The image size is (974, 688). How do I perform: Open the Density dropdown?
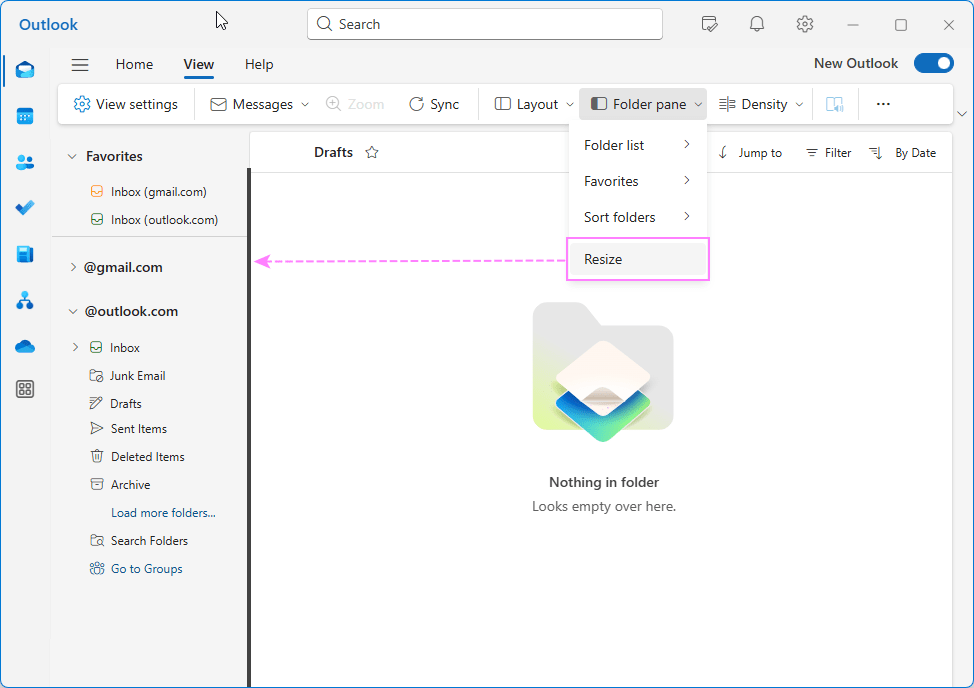click(761, 104)
